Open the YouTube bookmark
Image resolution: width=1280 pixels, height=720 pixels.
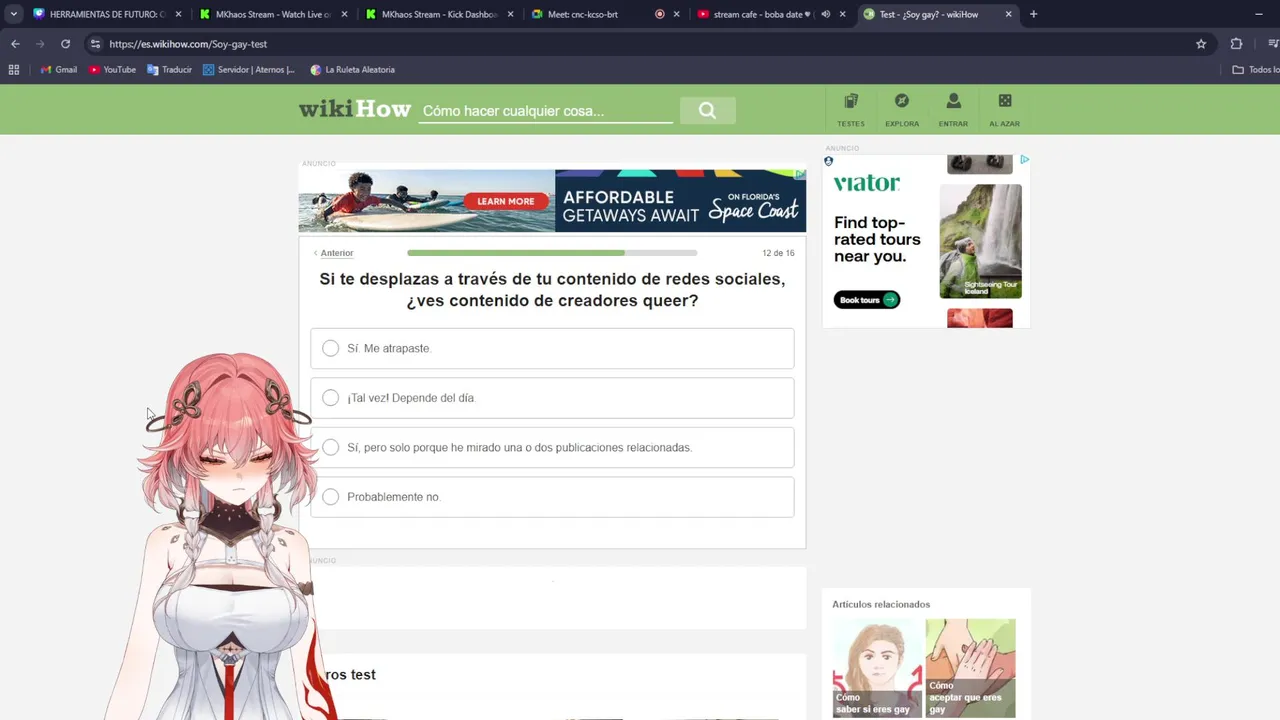(x=112, y=70)
